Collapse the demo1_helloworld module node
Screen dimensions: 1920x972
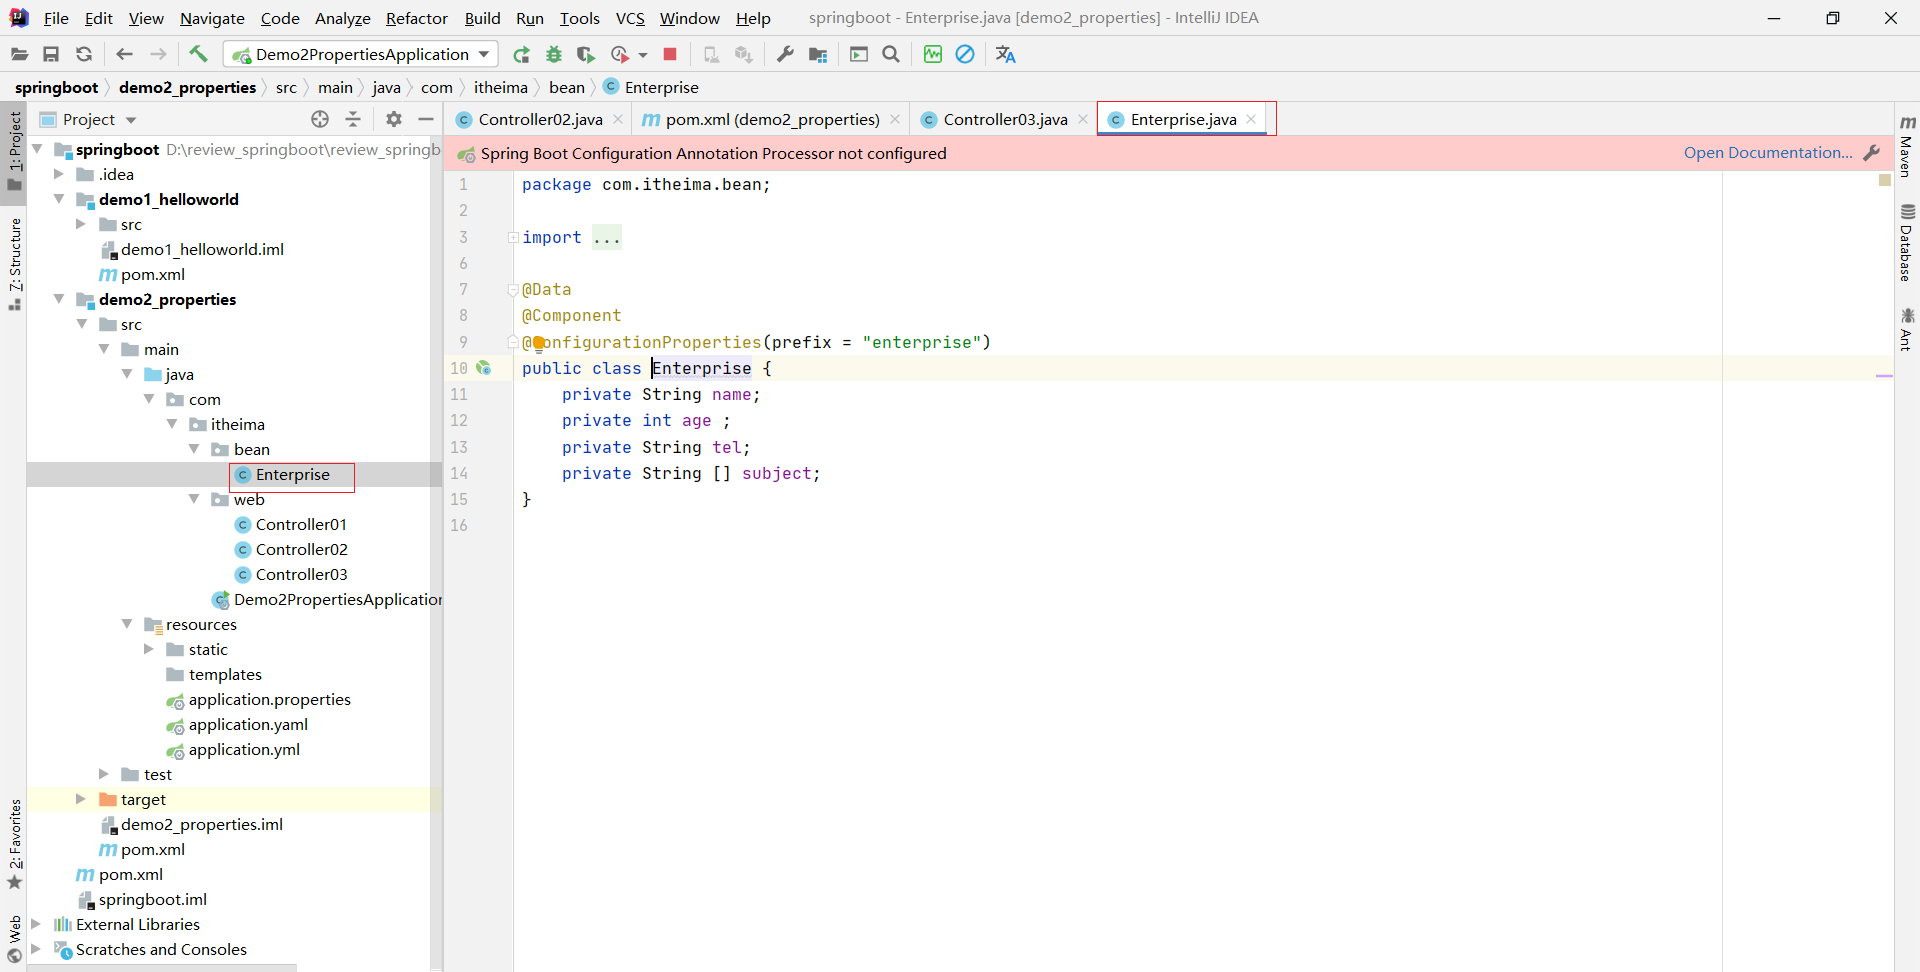click(59, 199)
